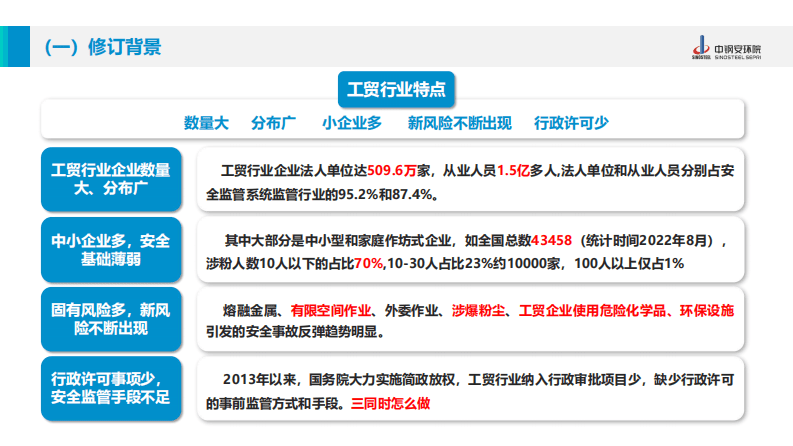Click the red text '工贸企业使用危险化学品'
The image size is (793, 446).
point(592,310)
